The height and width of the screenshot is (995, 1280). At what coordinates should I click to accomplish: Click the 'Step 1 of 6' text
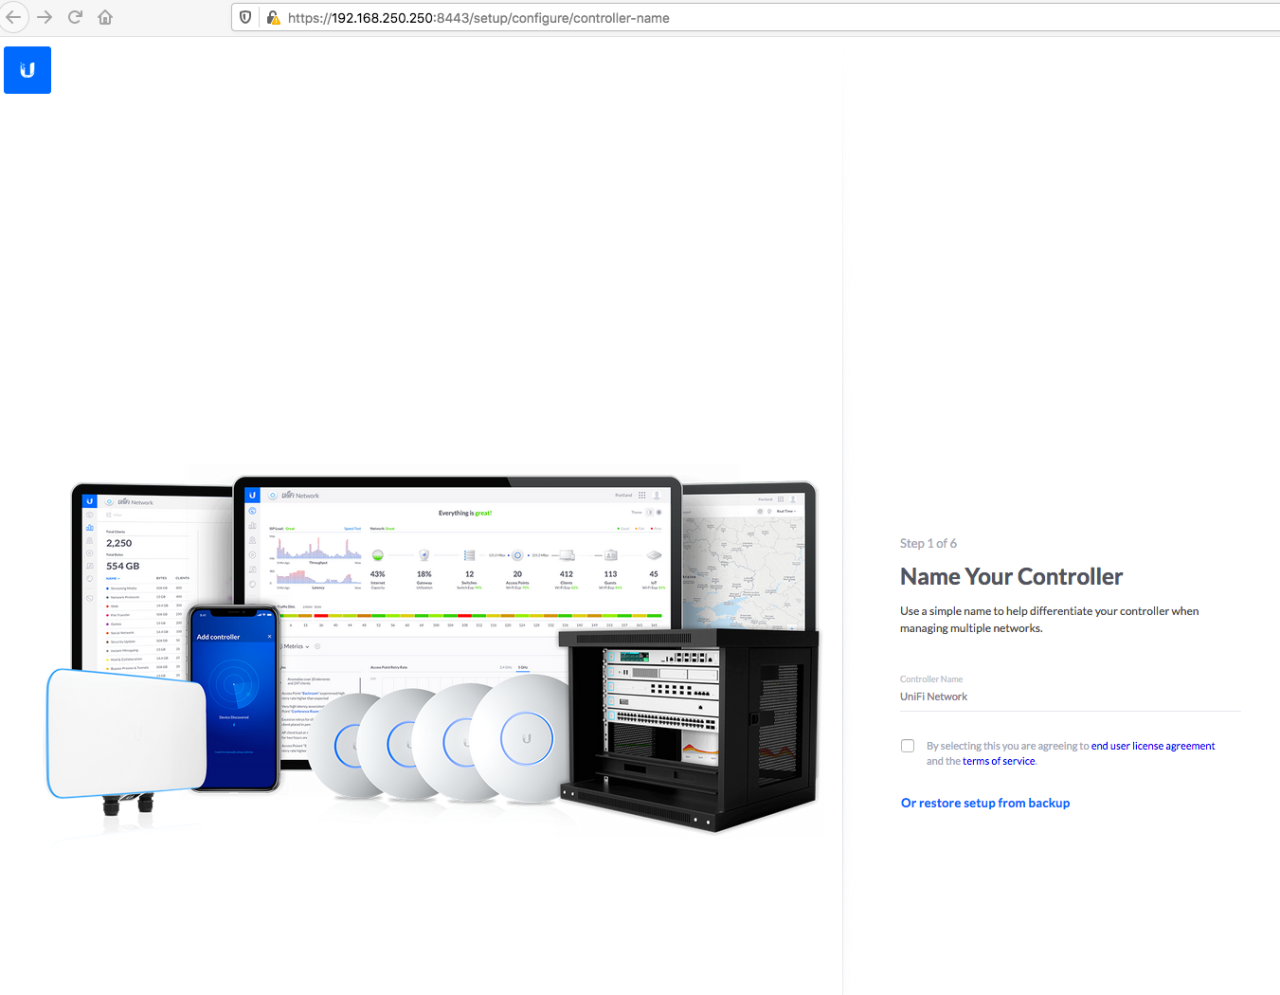(928, 544)
